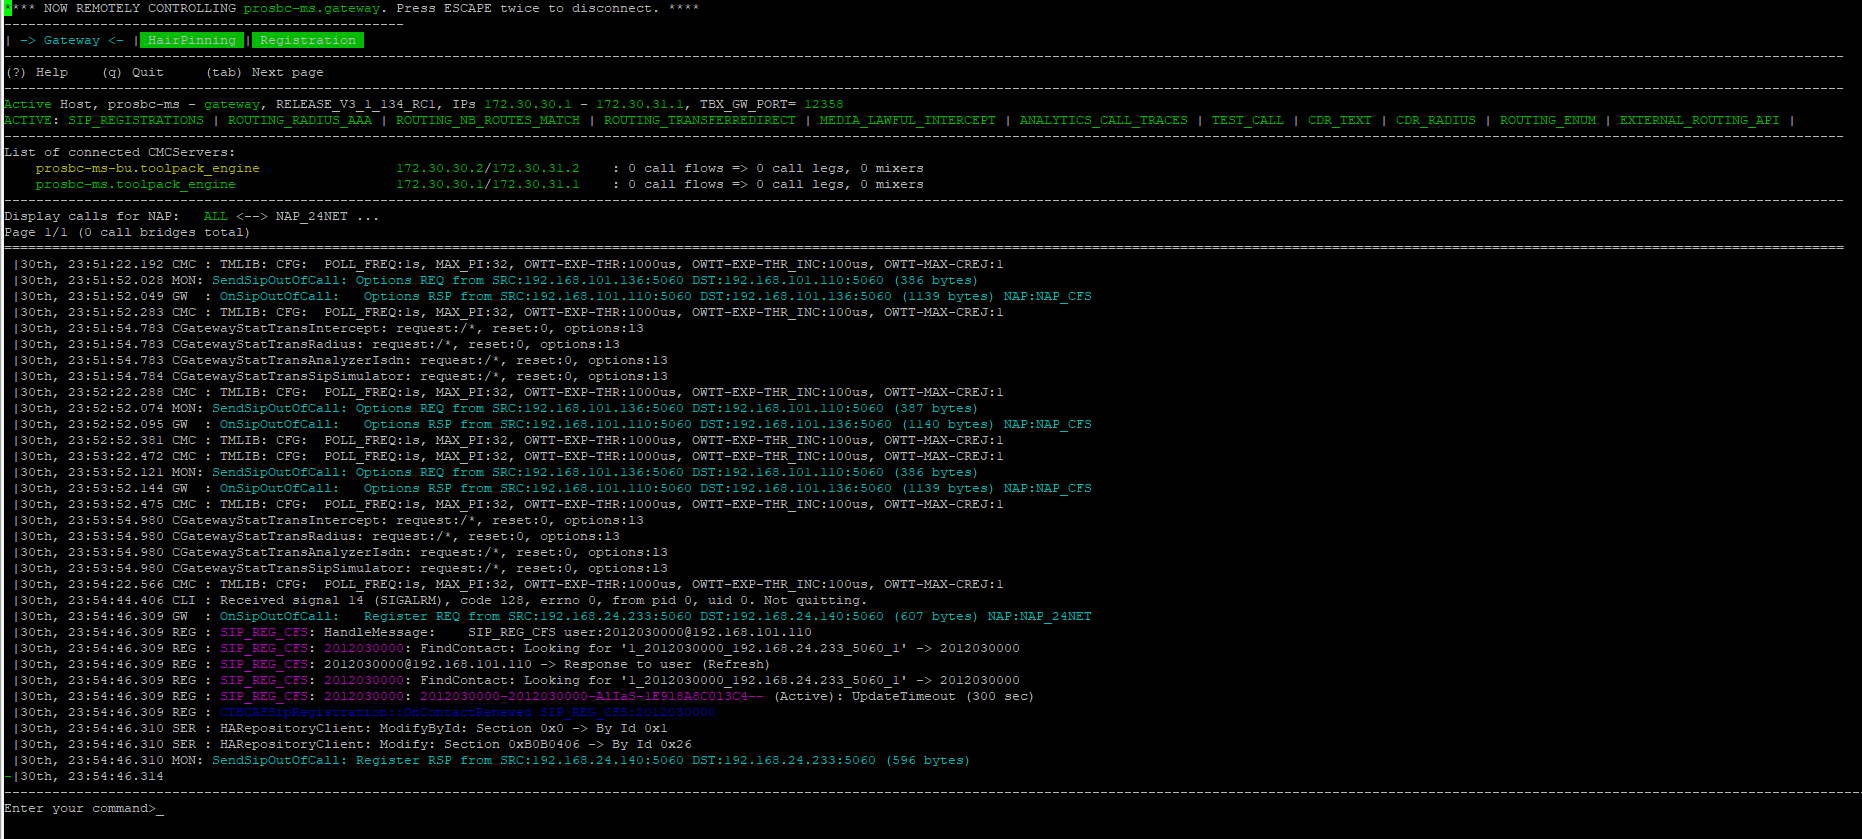Click the TBX_GW_PORT value 12358
The height and width of the screenshot is (839, 1862).
(x=823, y=104)
